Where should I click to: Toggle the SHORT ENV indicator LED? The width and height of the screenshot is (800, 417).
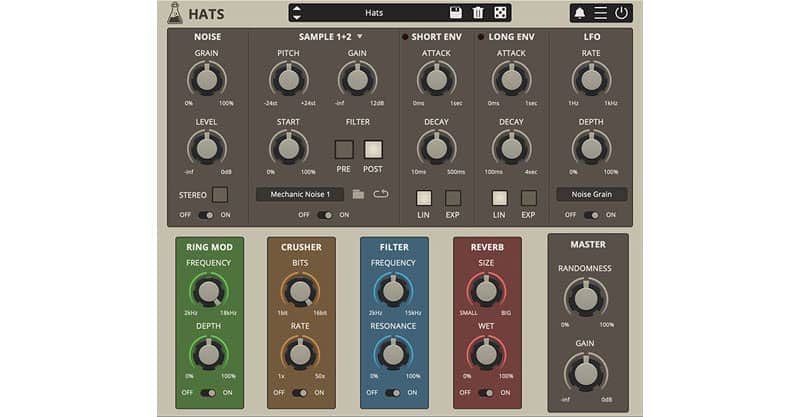point(405,37)
